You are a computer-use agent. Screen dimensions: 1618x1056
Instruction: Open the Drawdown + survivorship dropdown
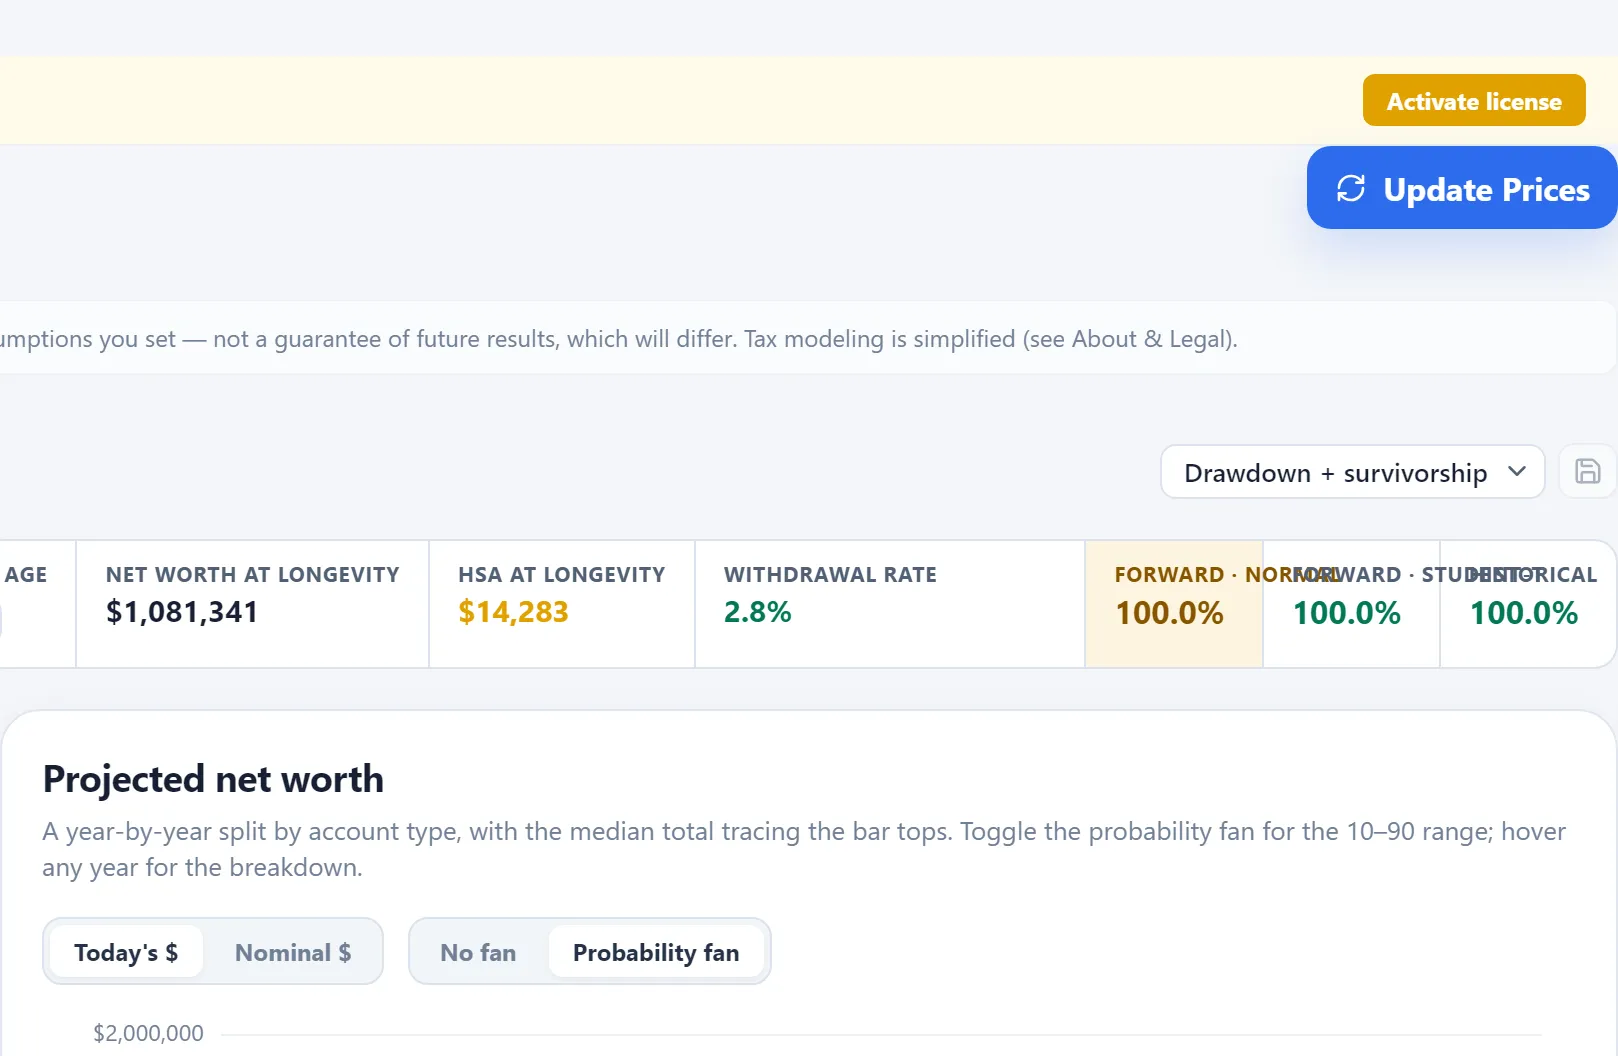1352,472
